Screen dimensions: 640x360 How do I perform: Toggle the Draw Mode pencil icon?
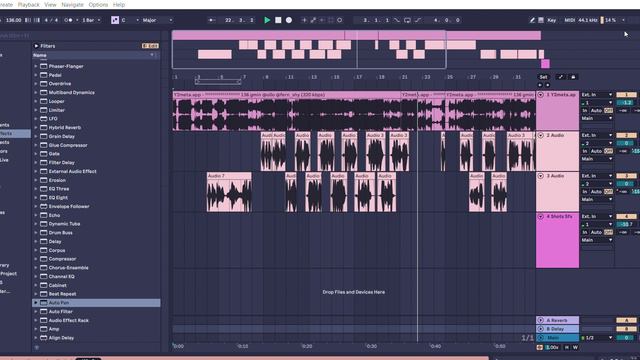532,20
